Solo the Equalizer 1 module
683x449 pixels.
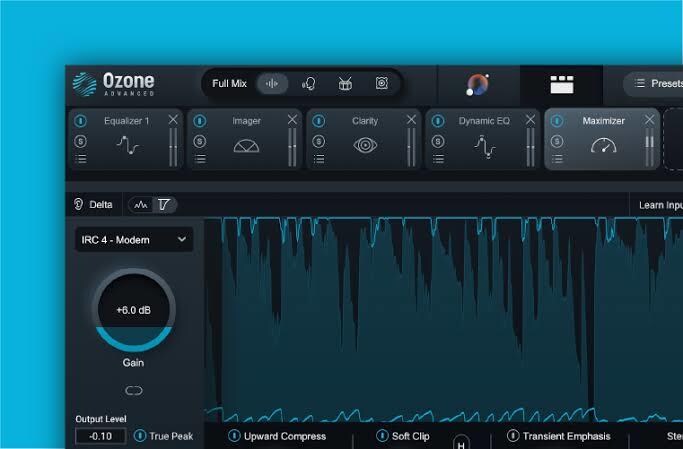[x=81, y=142]
